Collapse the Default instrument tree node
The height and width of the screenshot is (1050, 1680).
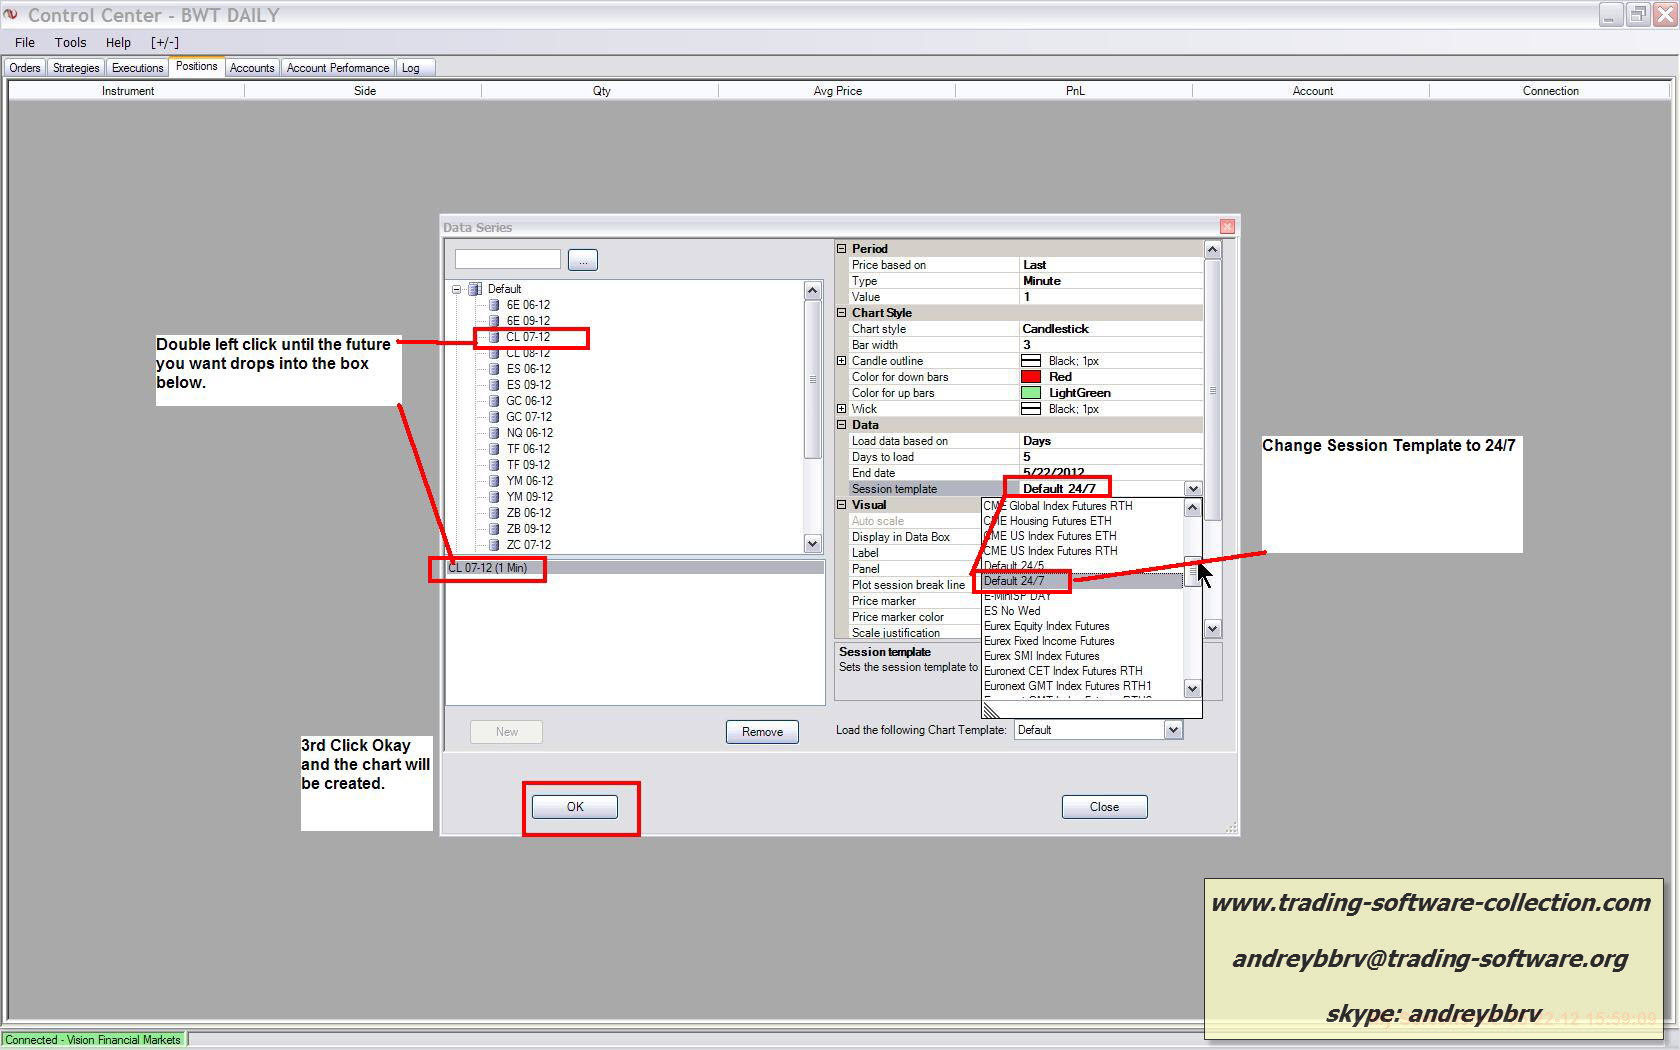pyautogui.click(x=457, y=289)
